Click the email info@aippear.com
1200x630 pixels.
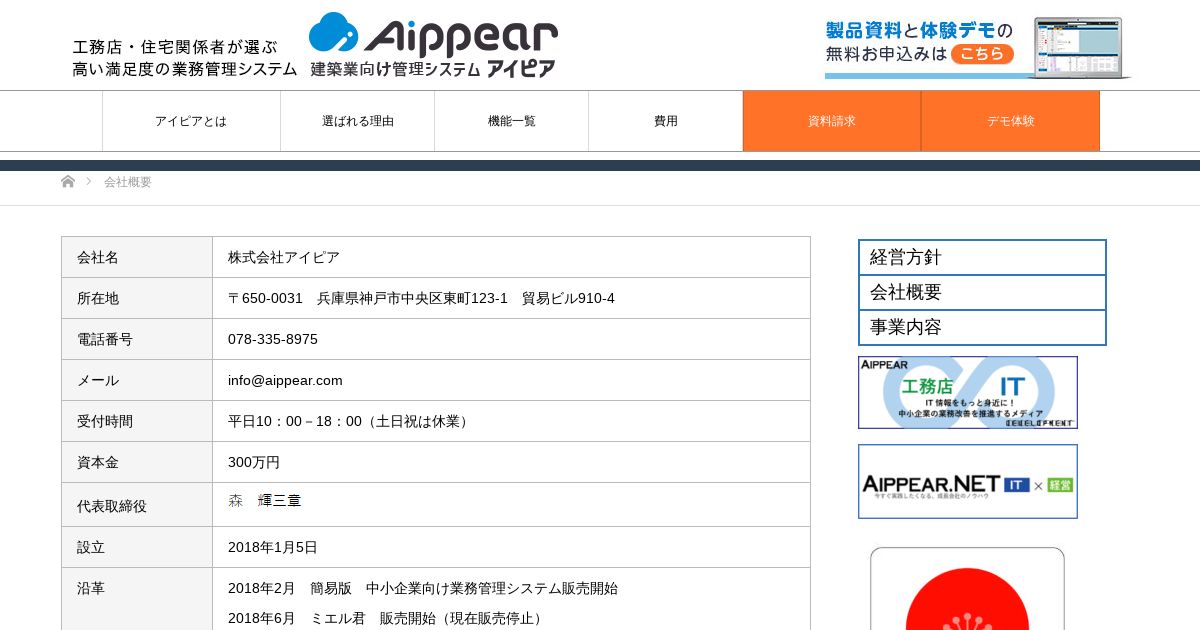285,380
